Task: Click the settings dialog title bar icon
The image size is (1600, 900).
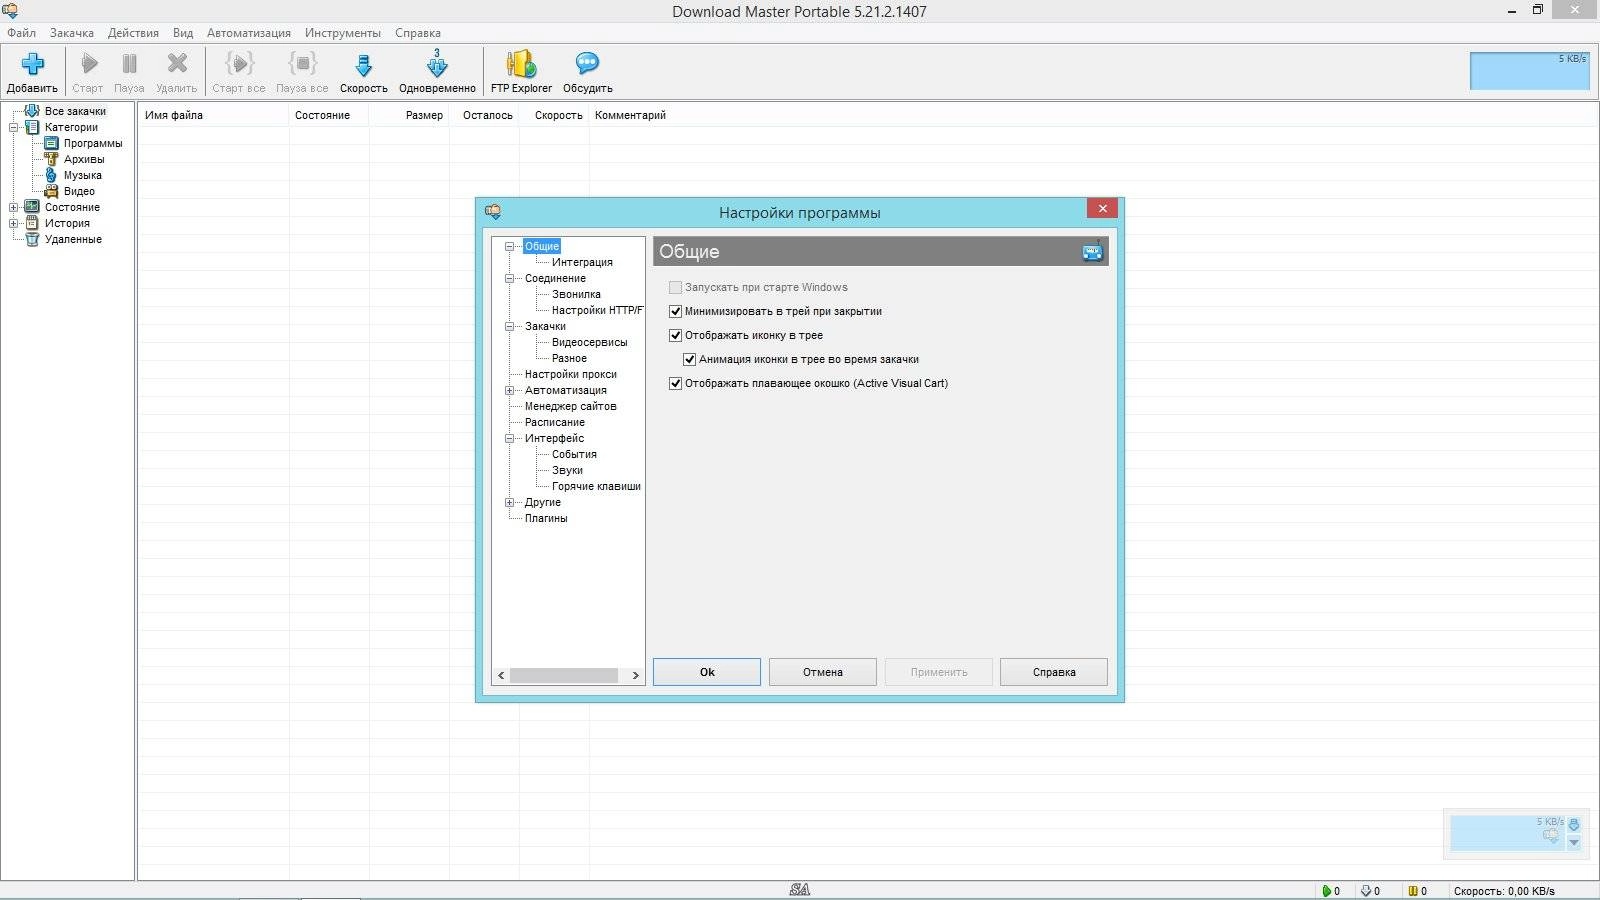Action: pyautogui.click(x=493, y=212)
